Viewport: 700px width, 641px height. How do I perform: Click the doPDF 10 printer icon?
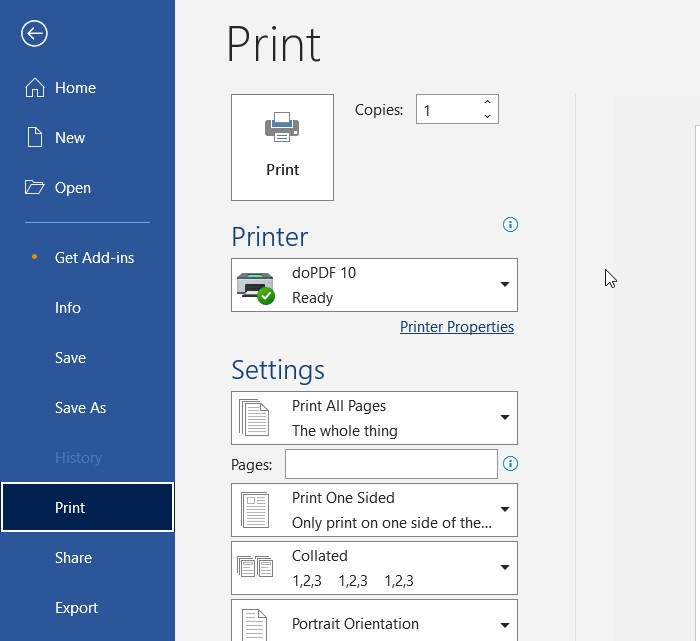tap(255, 288)
